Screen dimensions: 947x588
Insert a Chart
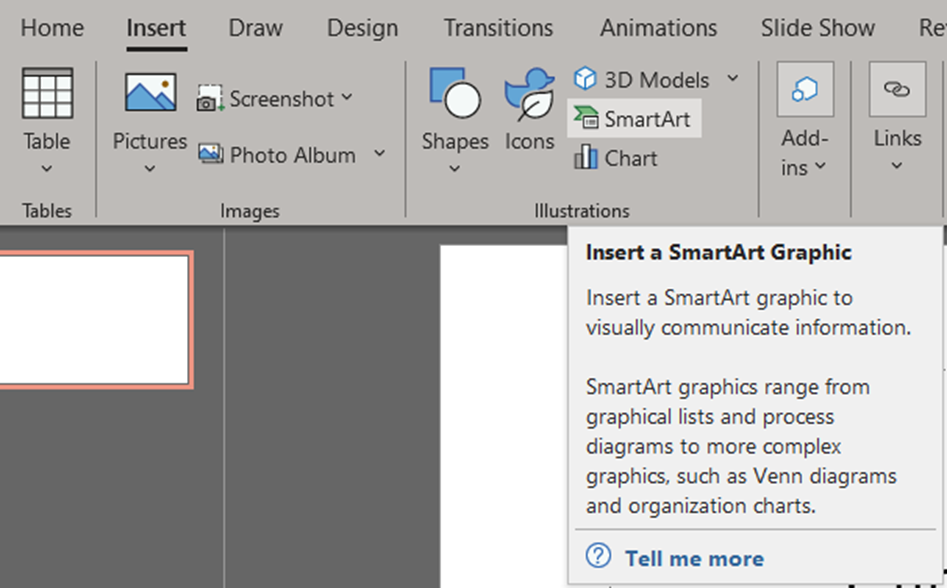[x=615, y=158]
